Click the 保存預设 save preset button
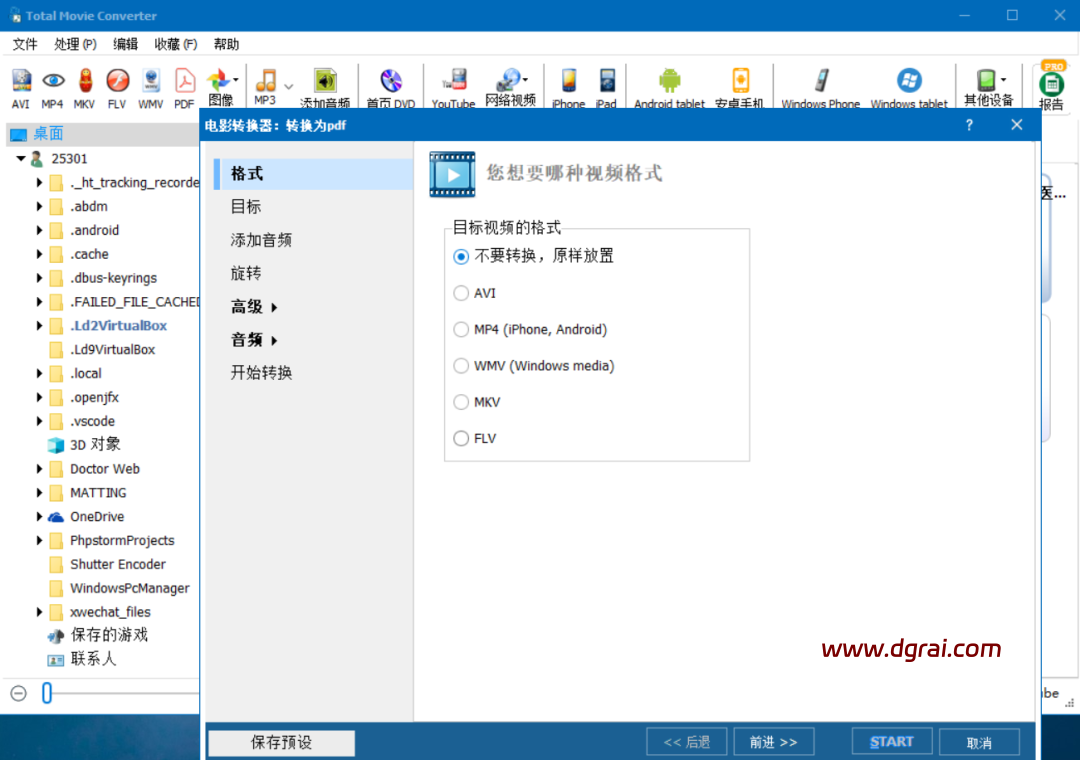Image resolution: width=1080 pixels, height=760 pixels. click(281, 742)
